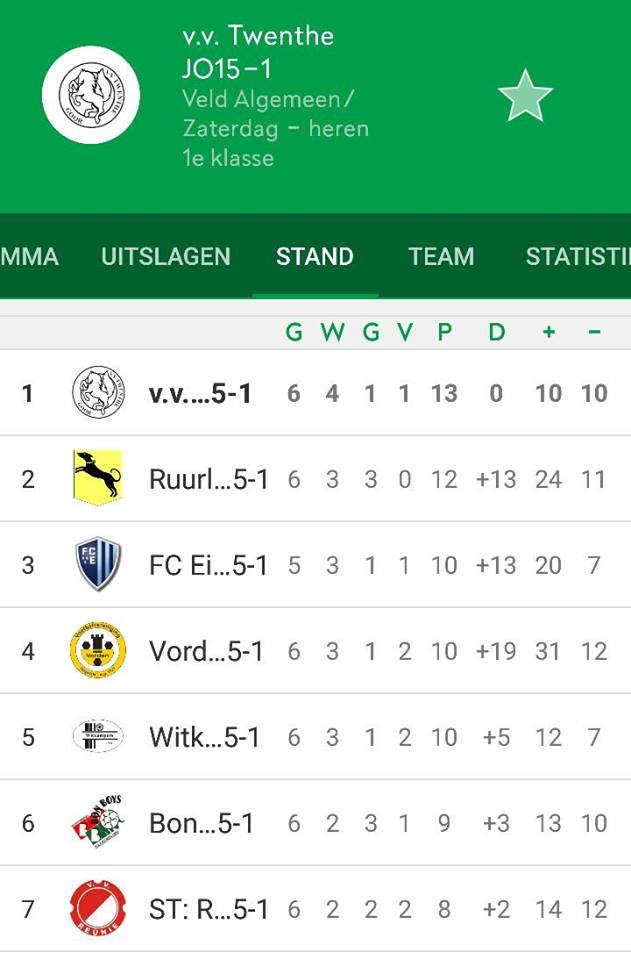
Task: Switch to the UITSLAGEN tab
Action: click(166, 257)
